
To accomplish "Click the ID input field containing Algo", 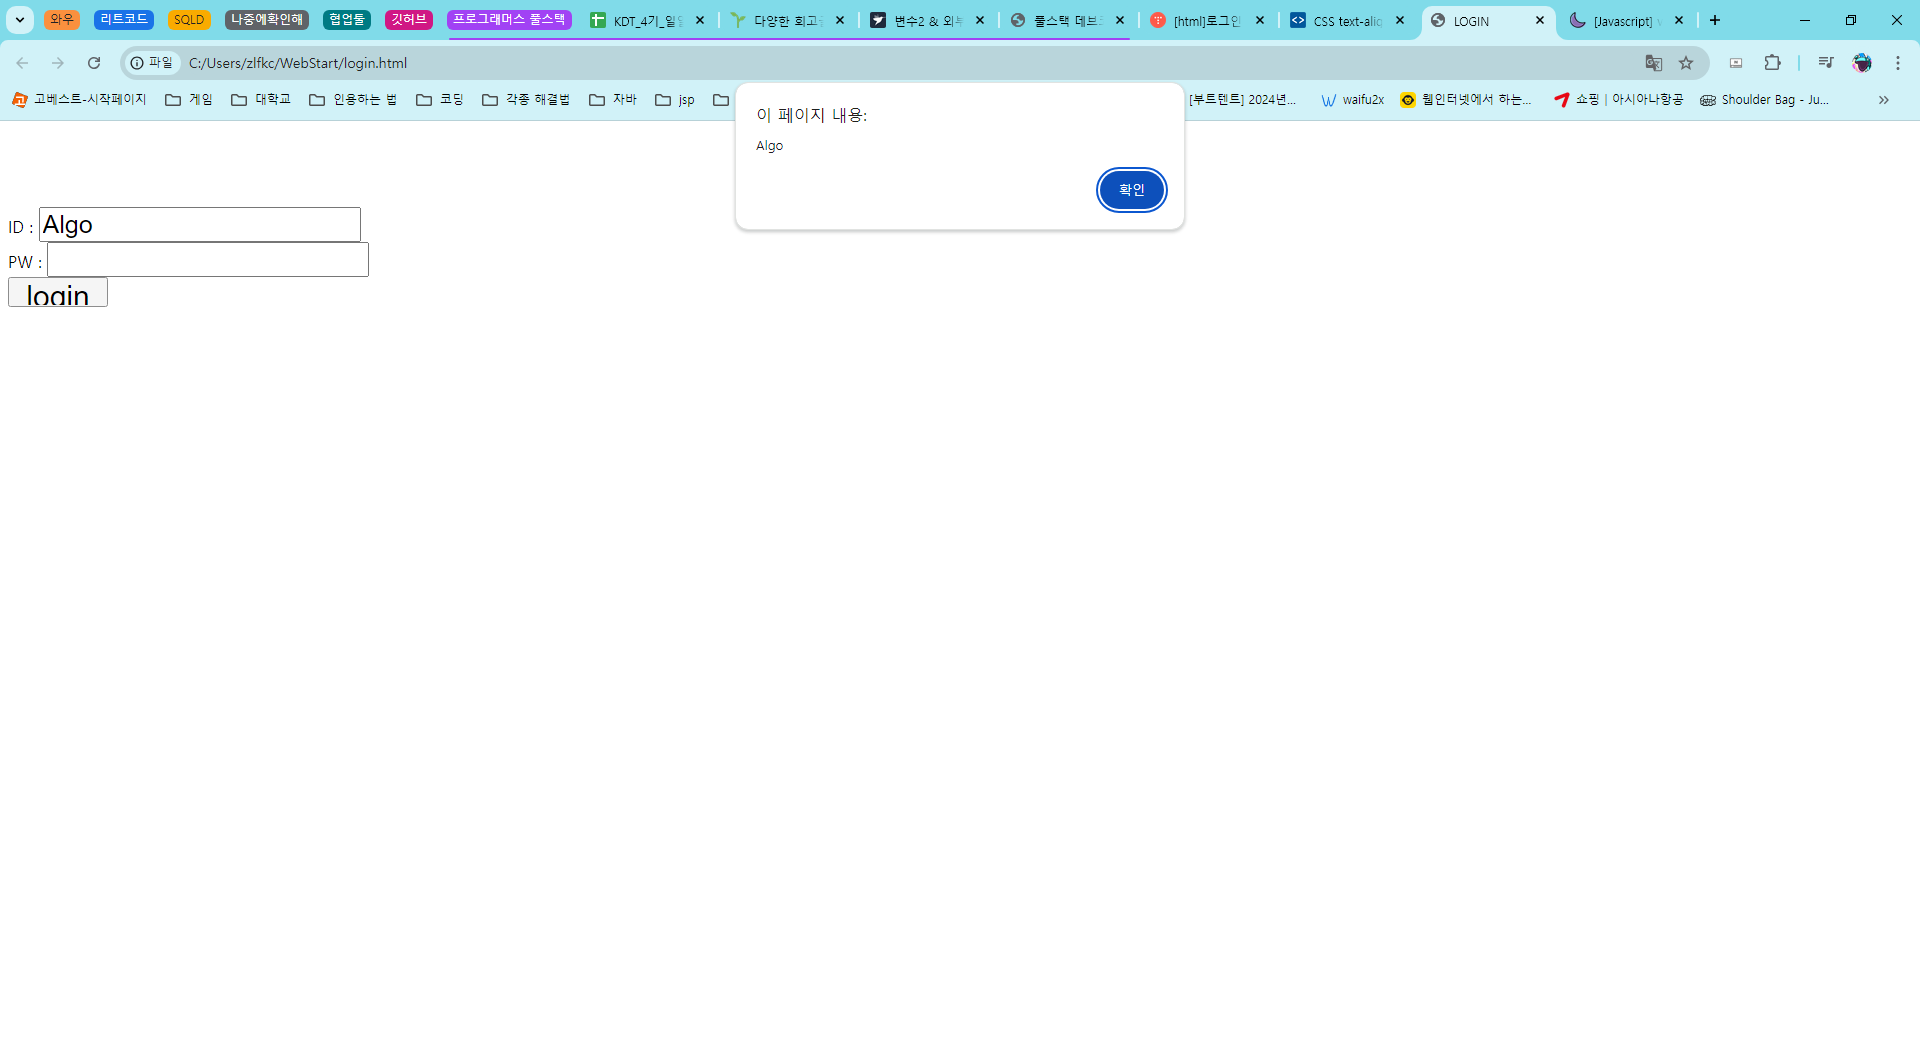I will pyautogui.click(x=200, y=225).
